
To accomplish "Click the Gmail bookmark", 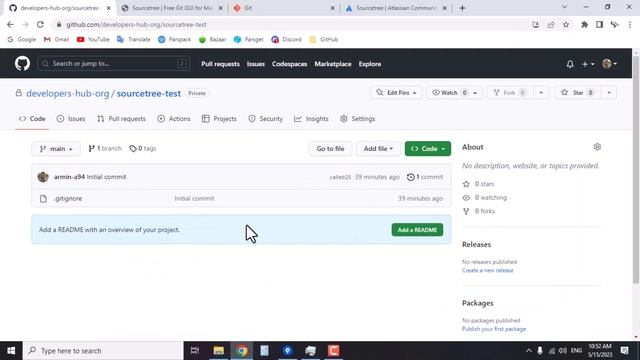I will (x=56, y=40).
